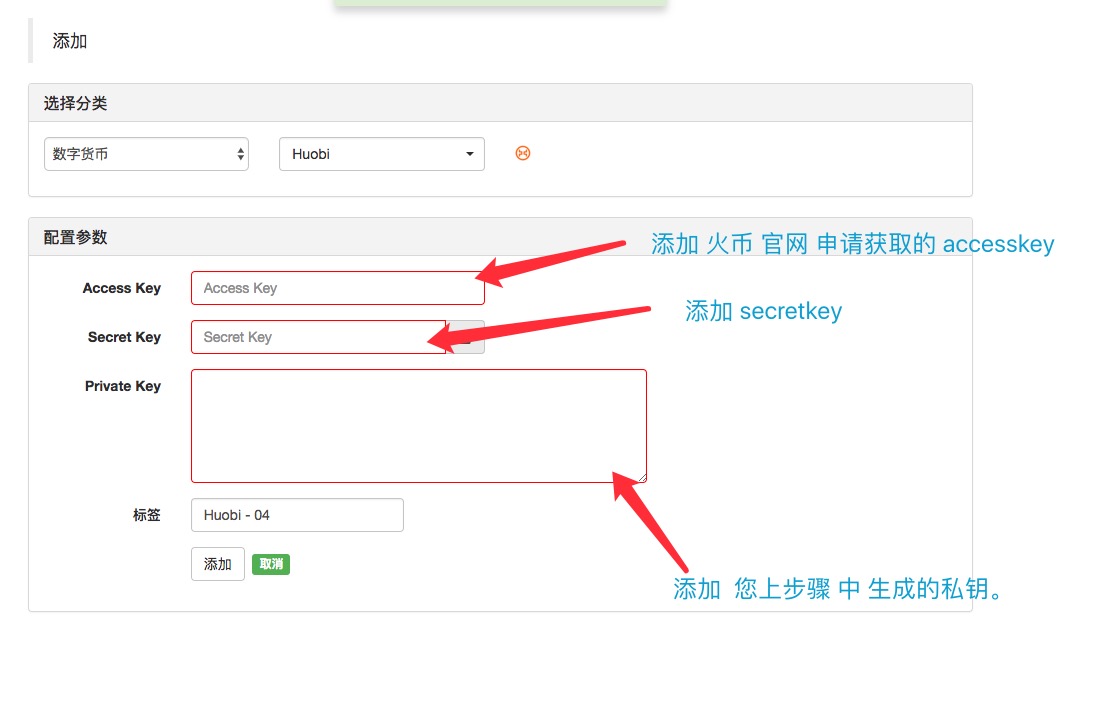This screenshot has height=724, width=1107.
Task: Click the red arrow pointing at Private Key
Action: [650, 520]
